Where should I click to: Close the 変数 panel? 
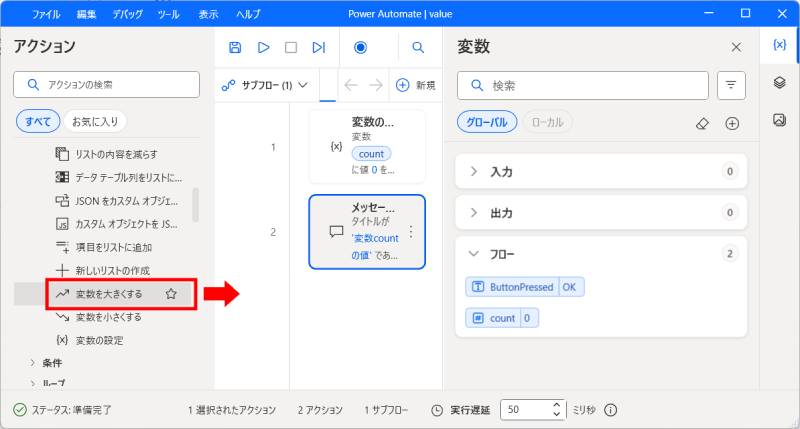tap(736, 47)
